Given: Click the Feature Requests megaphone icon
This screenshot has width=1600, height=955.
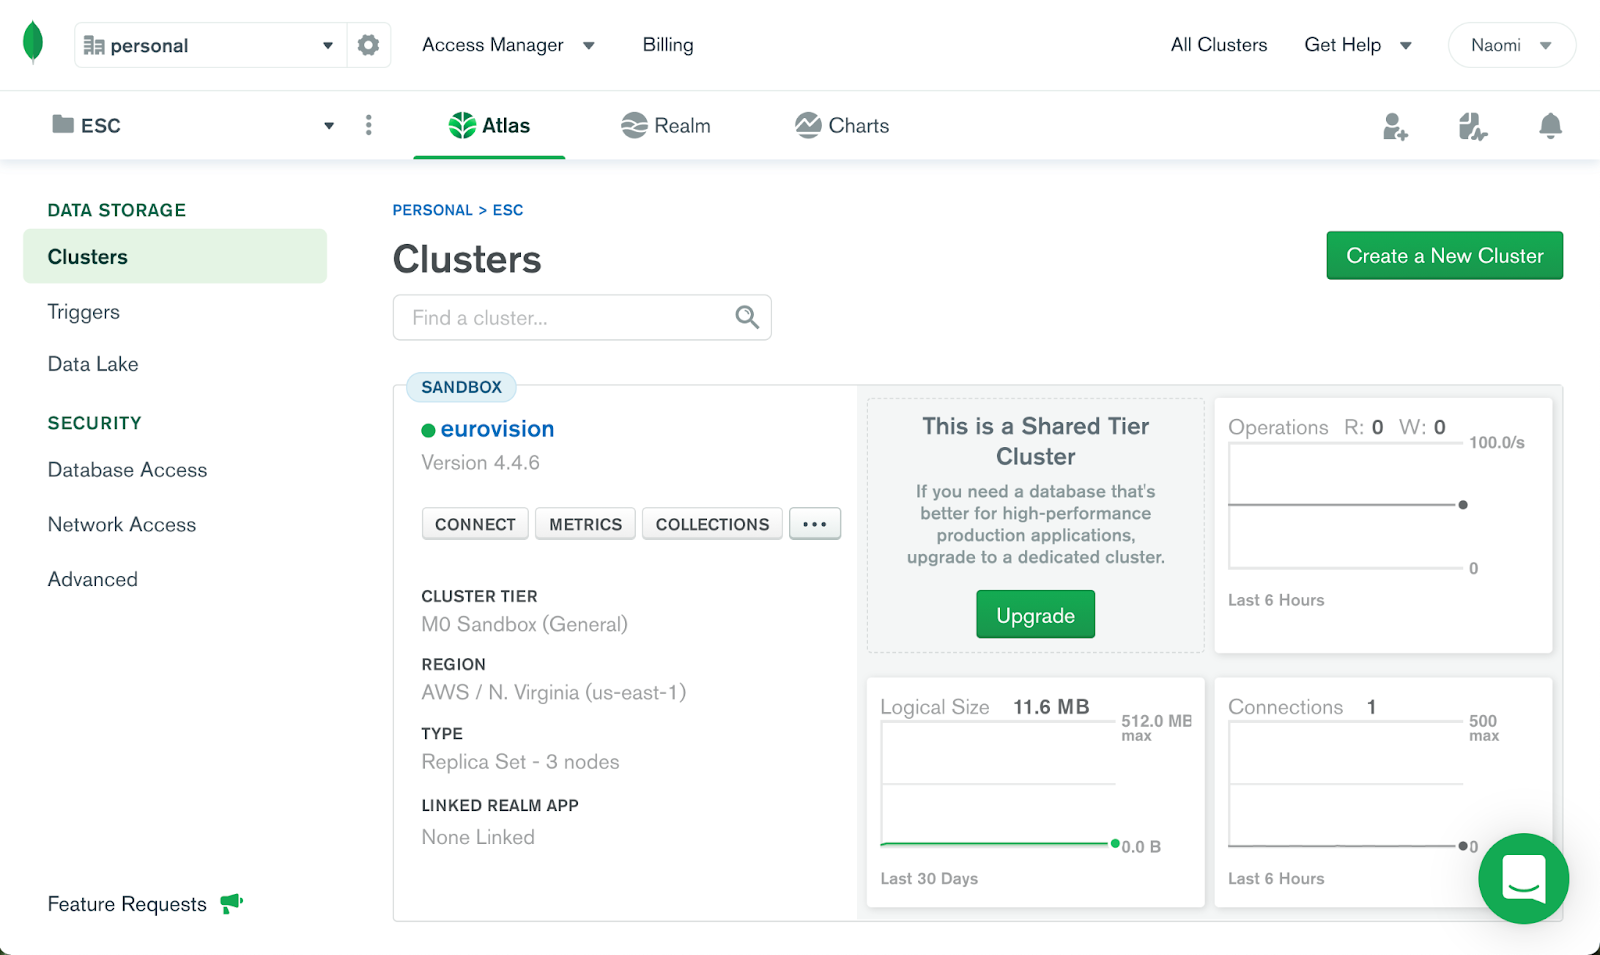Looking at the screenshot, I should pyautogui.click(x=231, y=903).
